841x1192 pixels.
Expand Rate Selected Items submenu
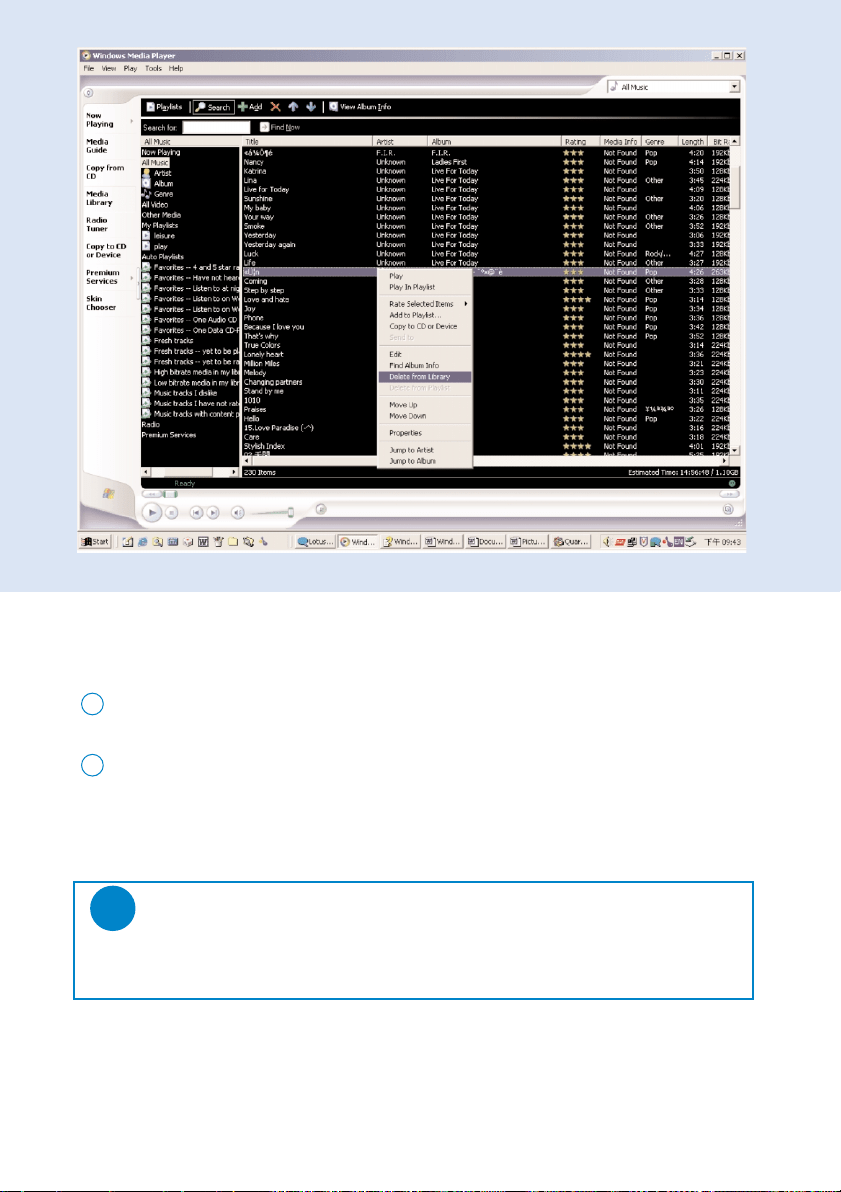pyautogui.click(x=425, y=304)
